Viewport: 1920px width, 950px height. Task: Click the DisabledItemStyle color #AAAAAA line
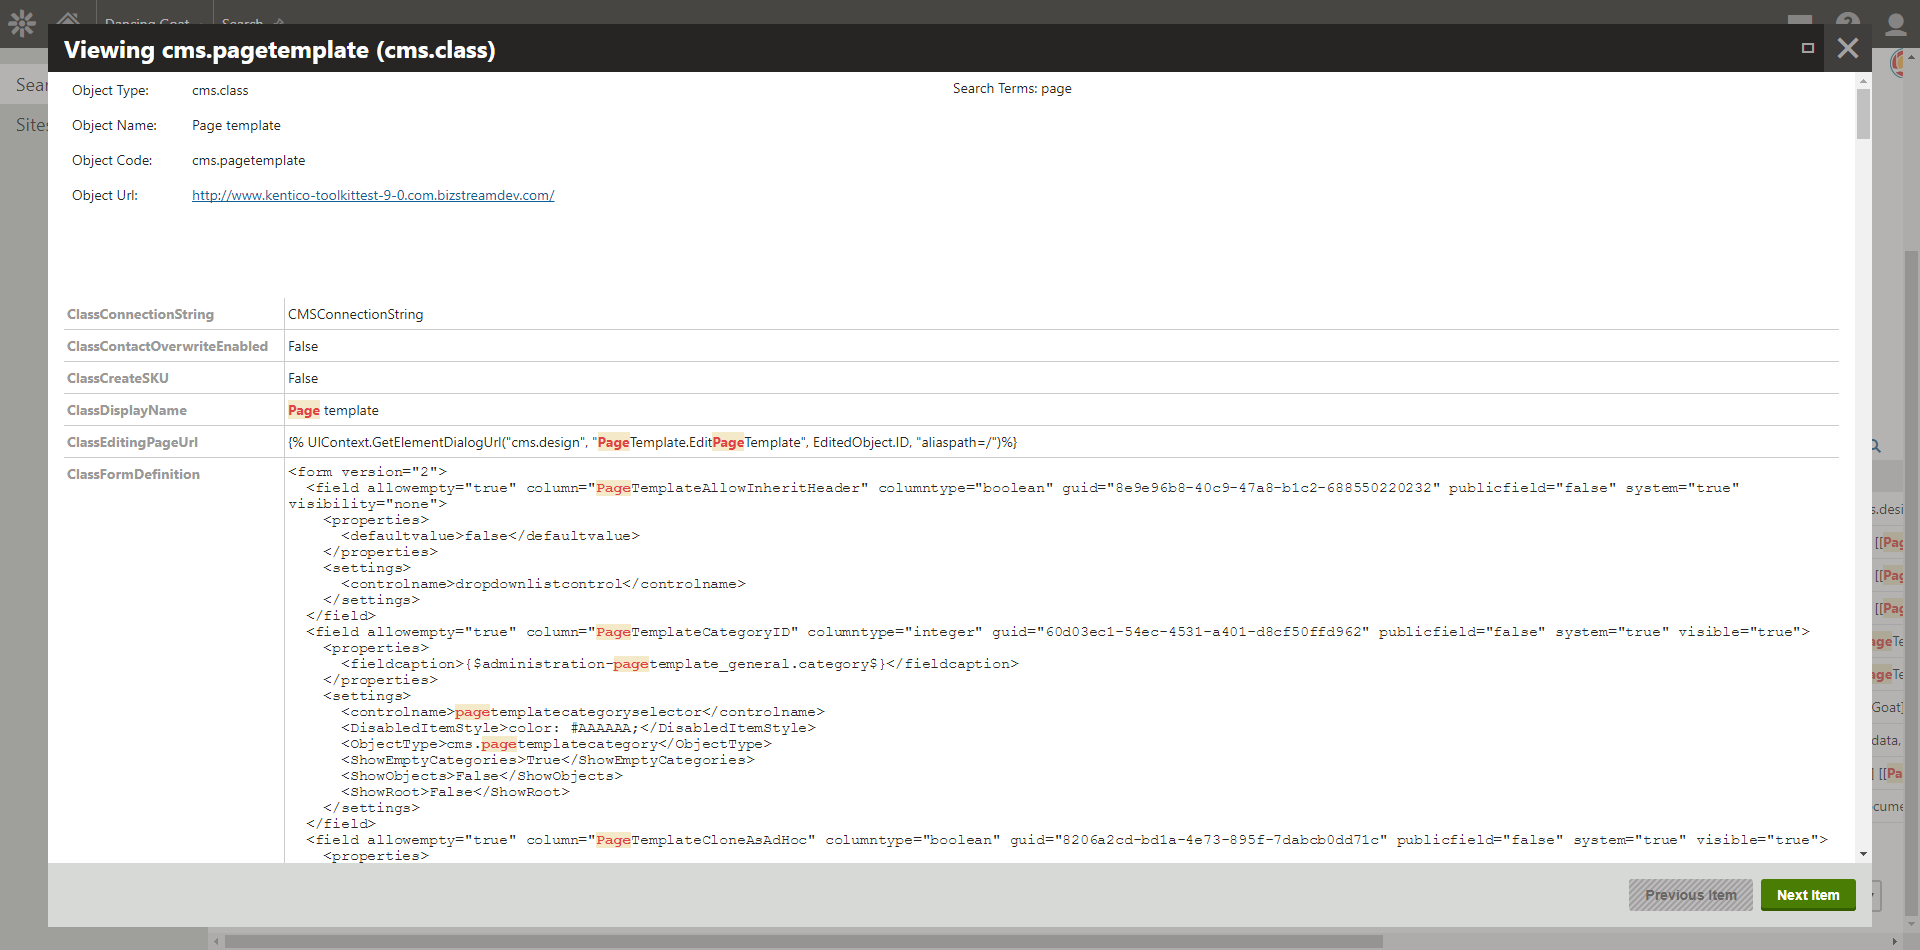coord(578,728)
